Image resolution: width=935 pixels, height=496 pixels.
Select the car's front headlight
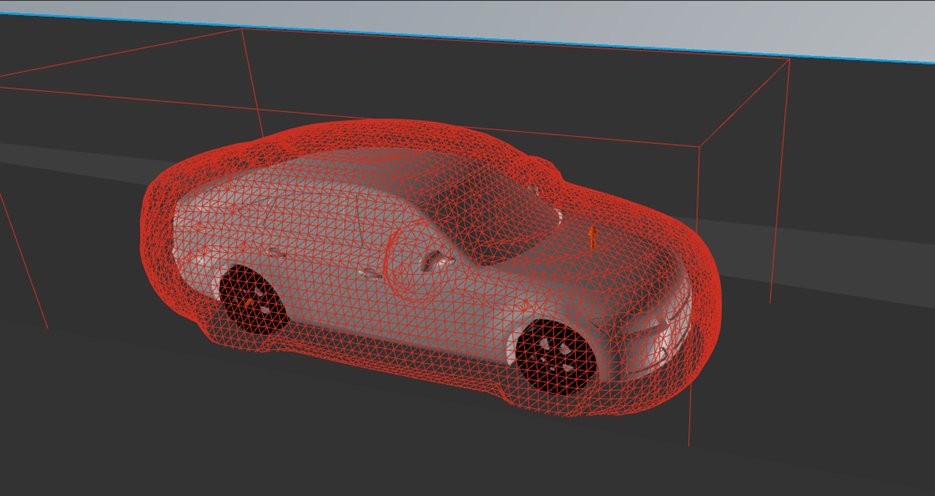click(662, 322)
